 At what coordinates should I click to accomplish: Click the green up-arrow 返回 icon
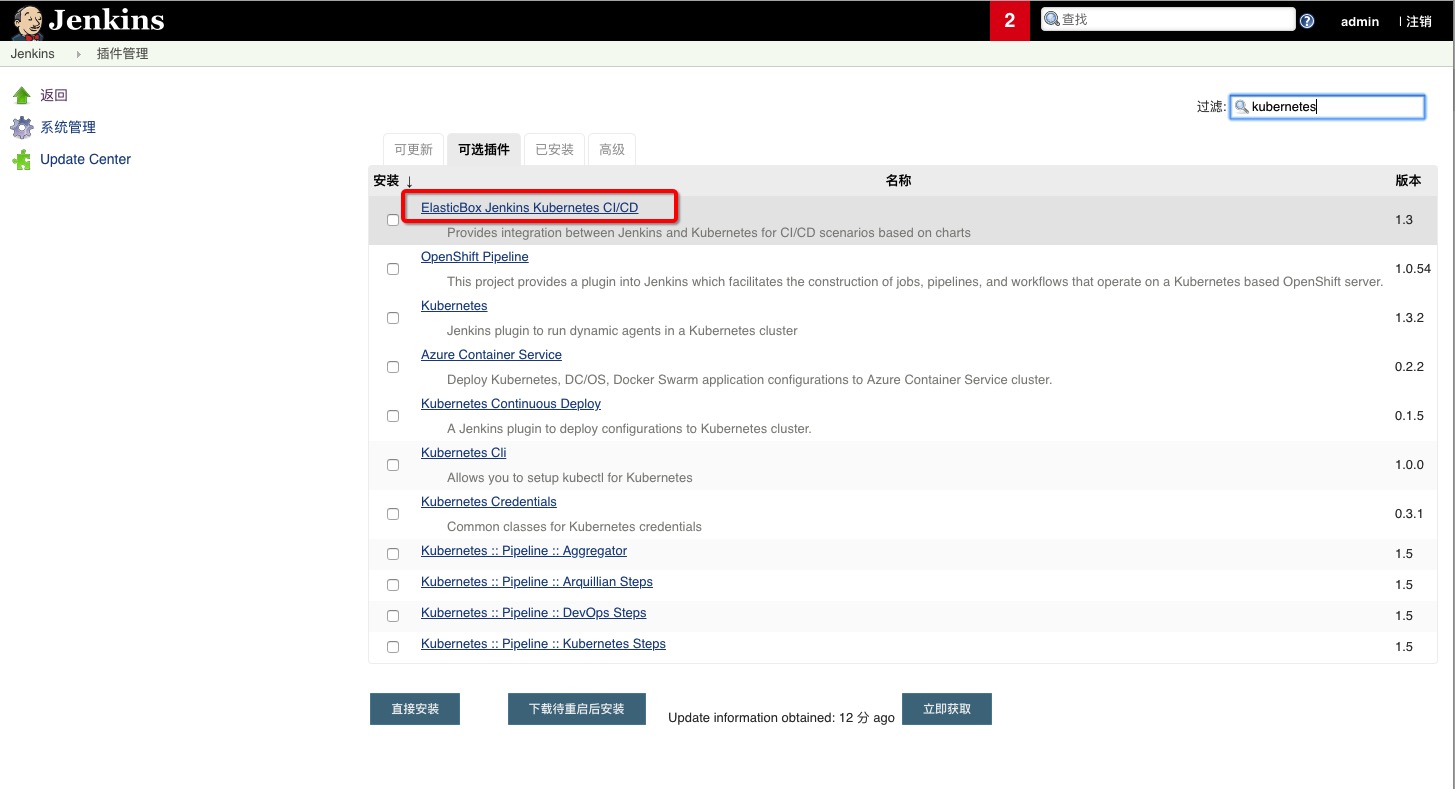coord(21,95)
